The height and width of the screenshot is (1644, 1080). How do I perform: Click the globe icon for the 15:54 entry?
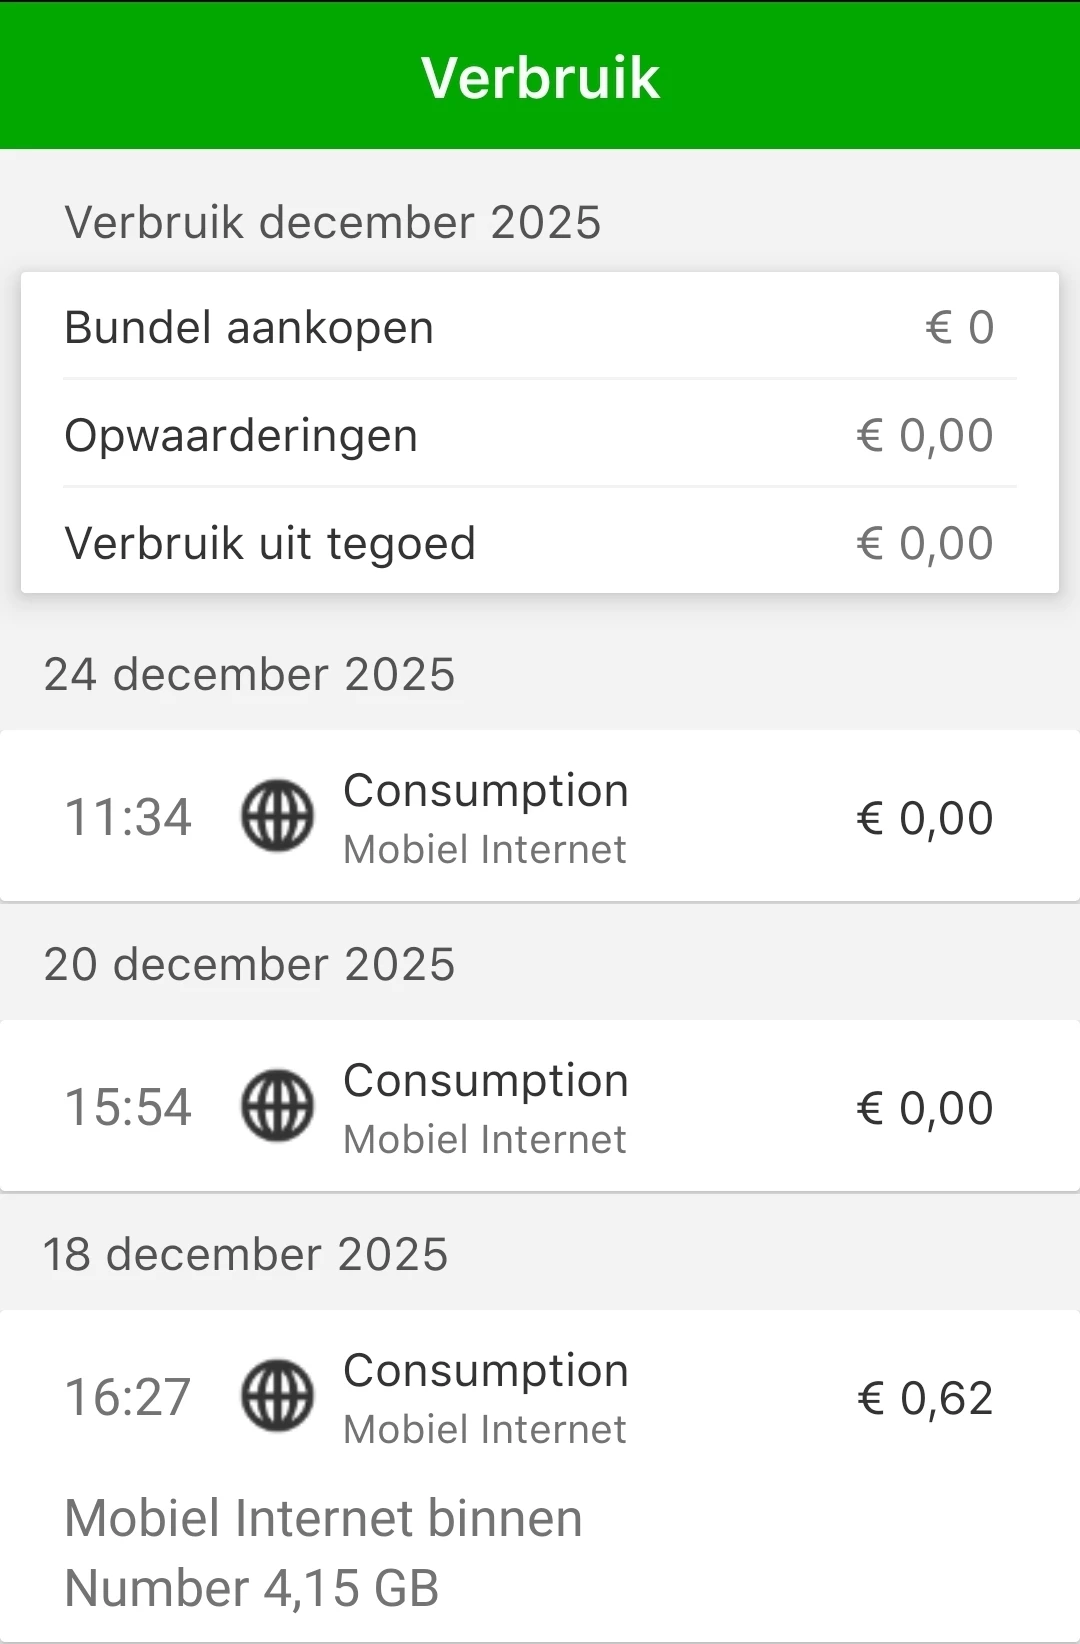277,1106
